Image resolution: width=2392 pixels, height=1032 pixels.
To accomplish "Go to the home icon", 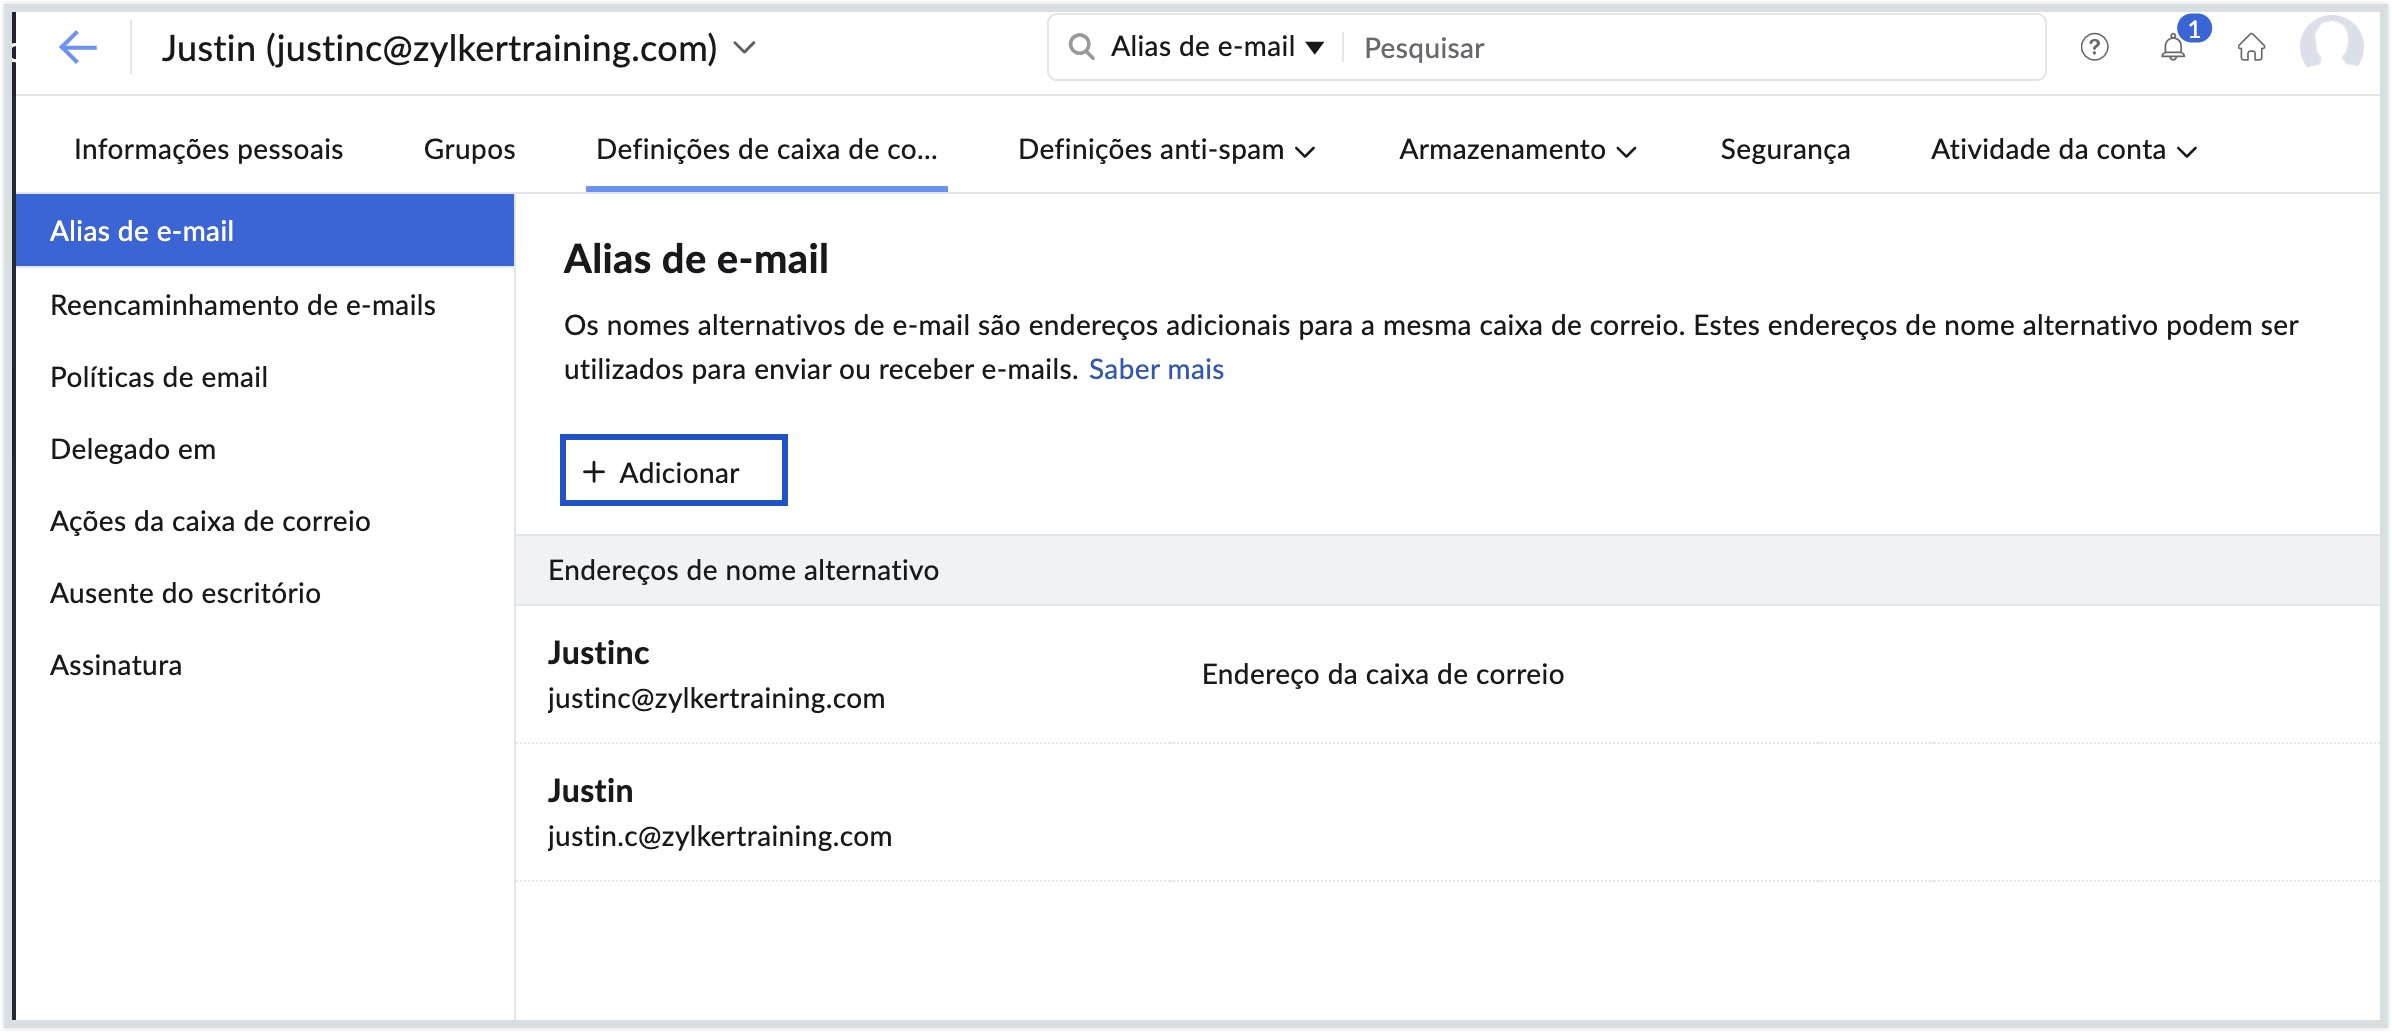I will (2251, 47).
